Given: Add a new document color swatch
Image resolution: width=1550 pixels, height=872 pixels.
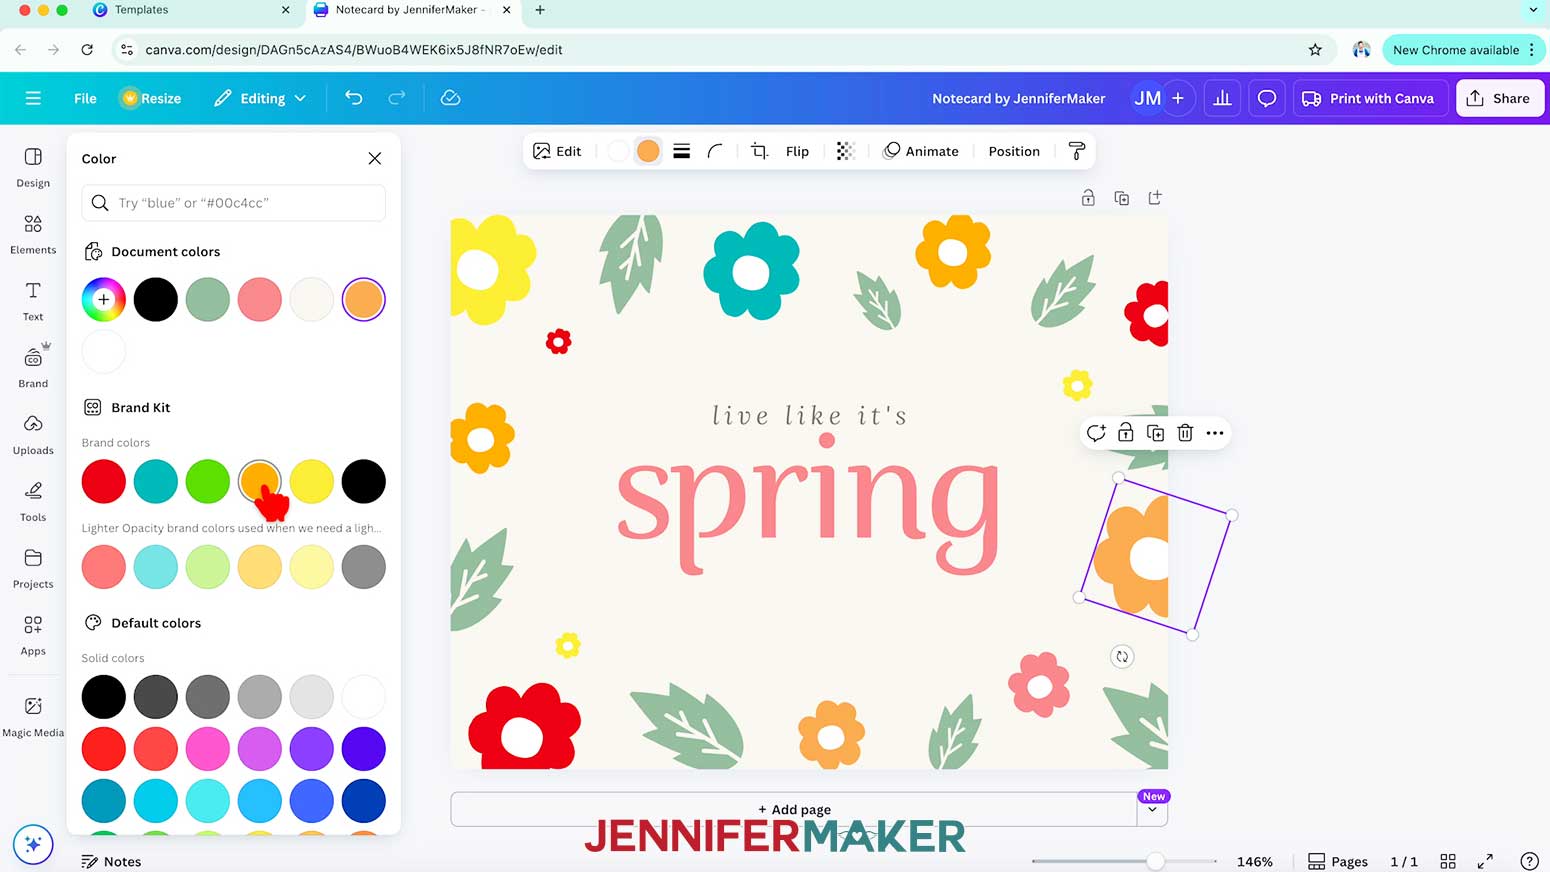Looking at the screenshot, I should pyautogui.click(x=104, y=299).
